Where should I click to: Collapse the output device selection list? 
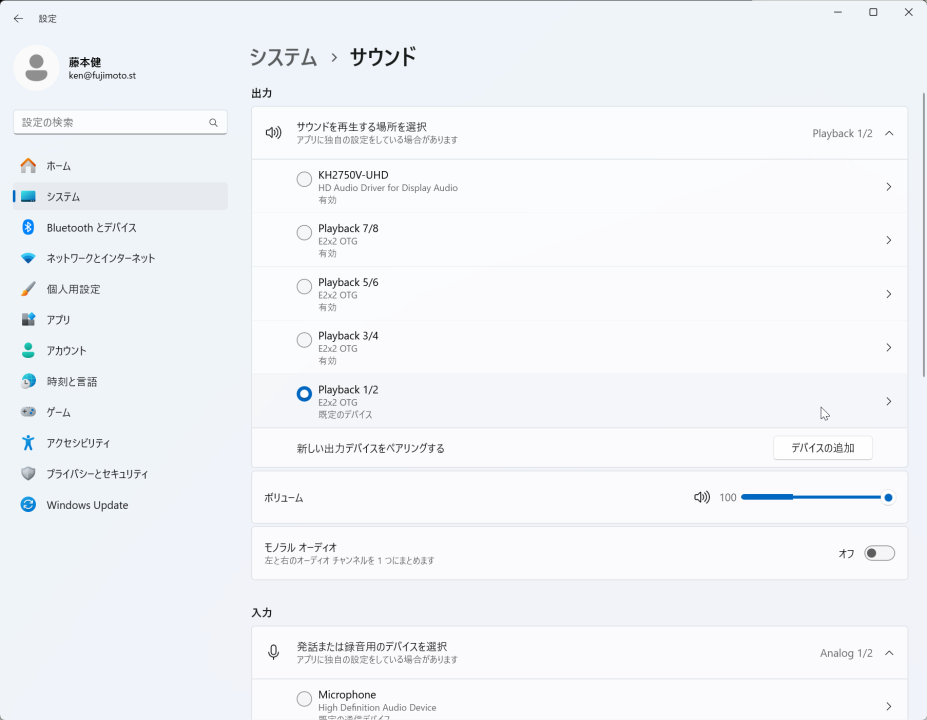[x=888, y=132]
